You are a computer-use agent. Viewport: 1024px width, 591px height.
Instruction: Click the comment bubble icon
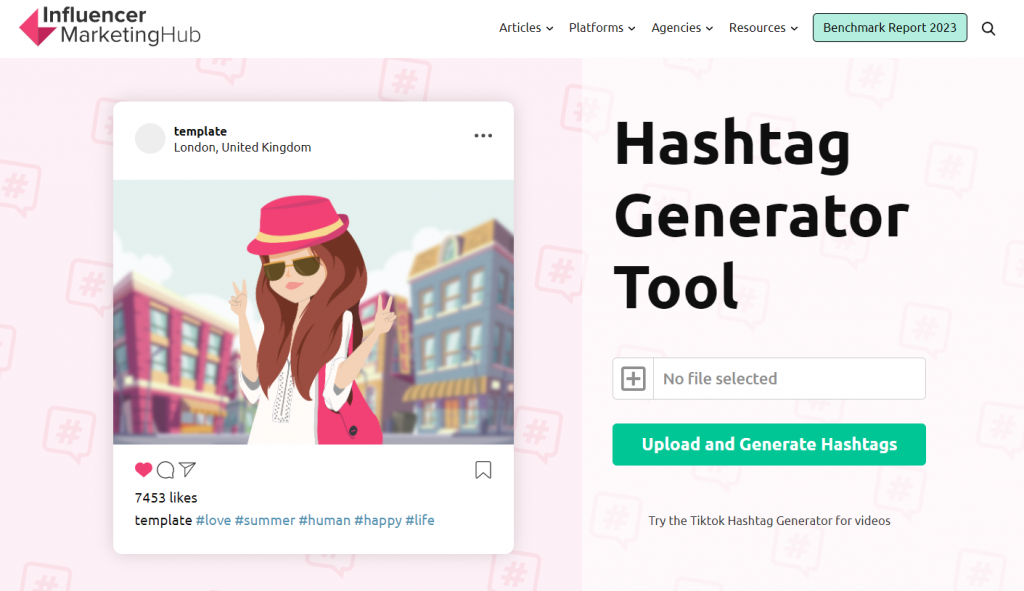click(165, 470)
